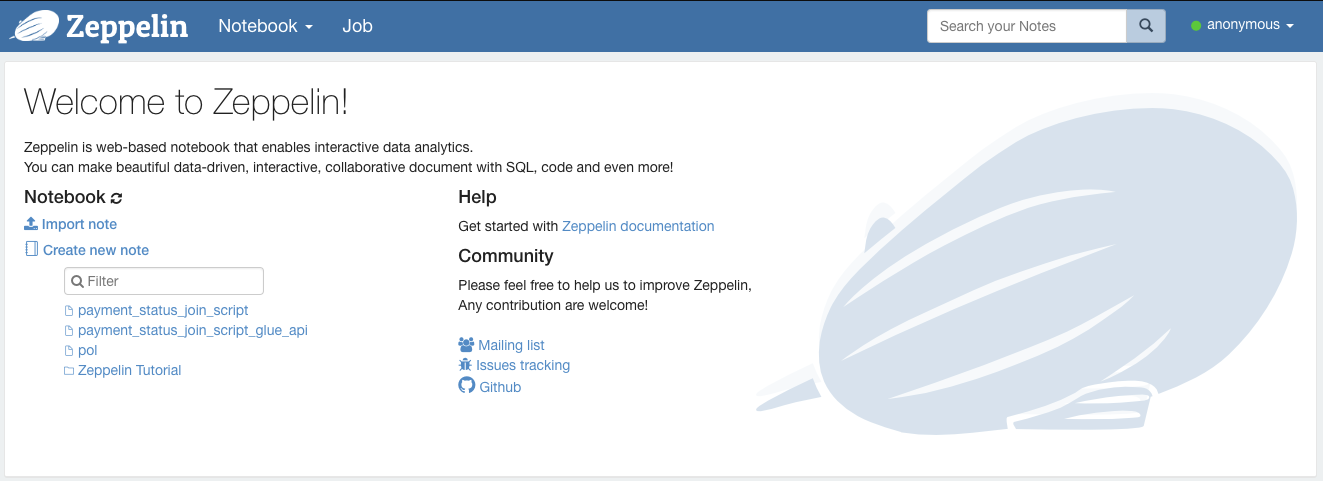The width and height of the screenshot is (1323, 481).
Task: Expand the Zeppelin Tutorial folder
Action: pyautogui.click(x=129, y=370)
